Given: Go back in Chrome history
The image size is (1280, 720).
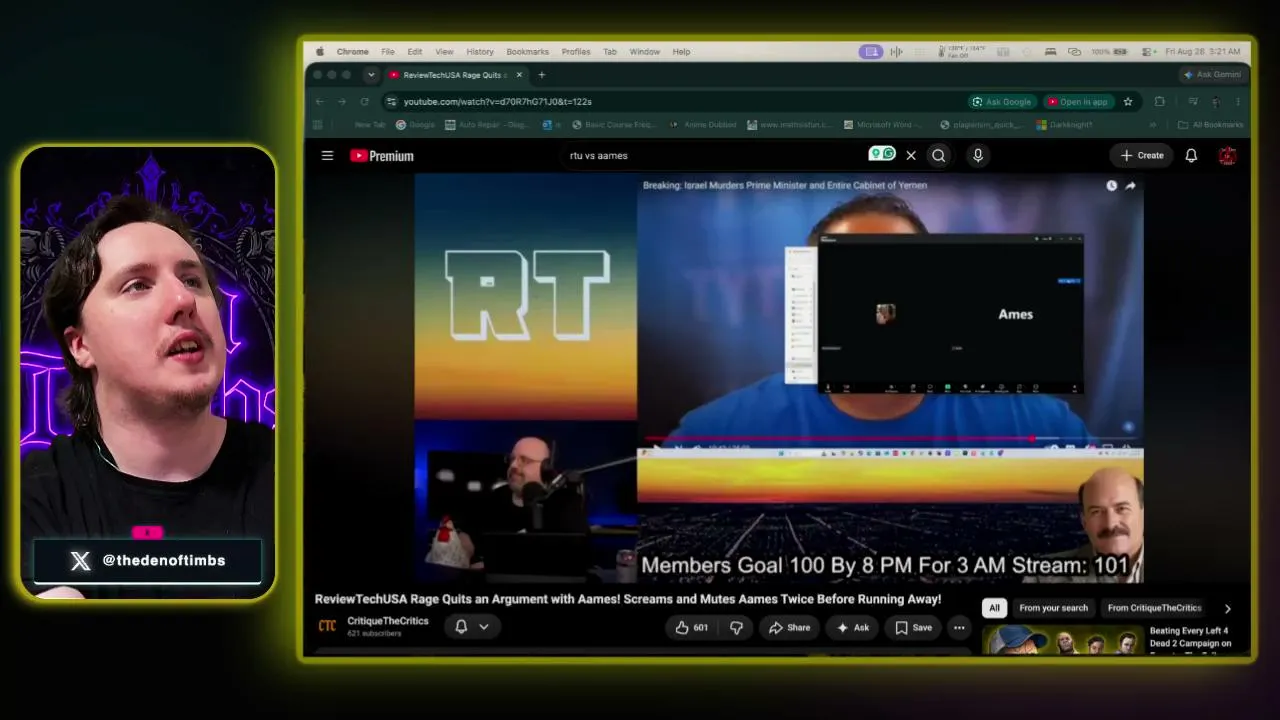Looking at the screenshot, I should [320, 102].
